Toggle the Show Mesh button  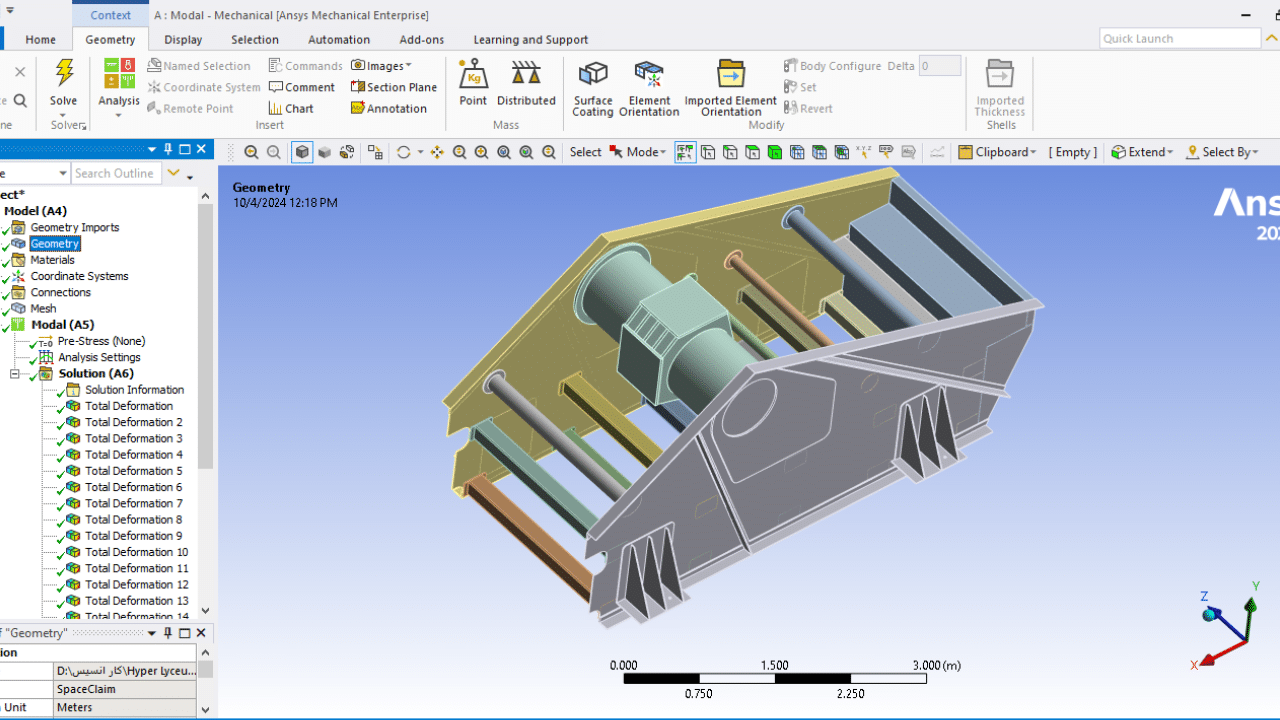[x=375, y=152]
